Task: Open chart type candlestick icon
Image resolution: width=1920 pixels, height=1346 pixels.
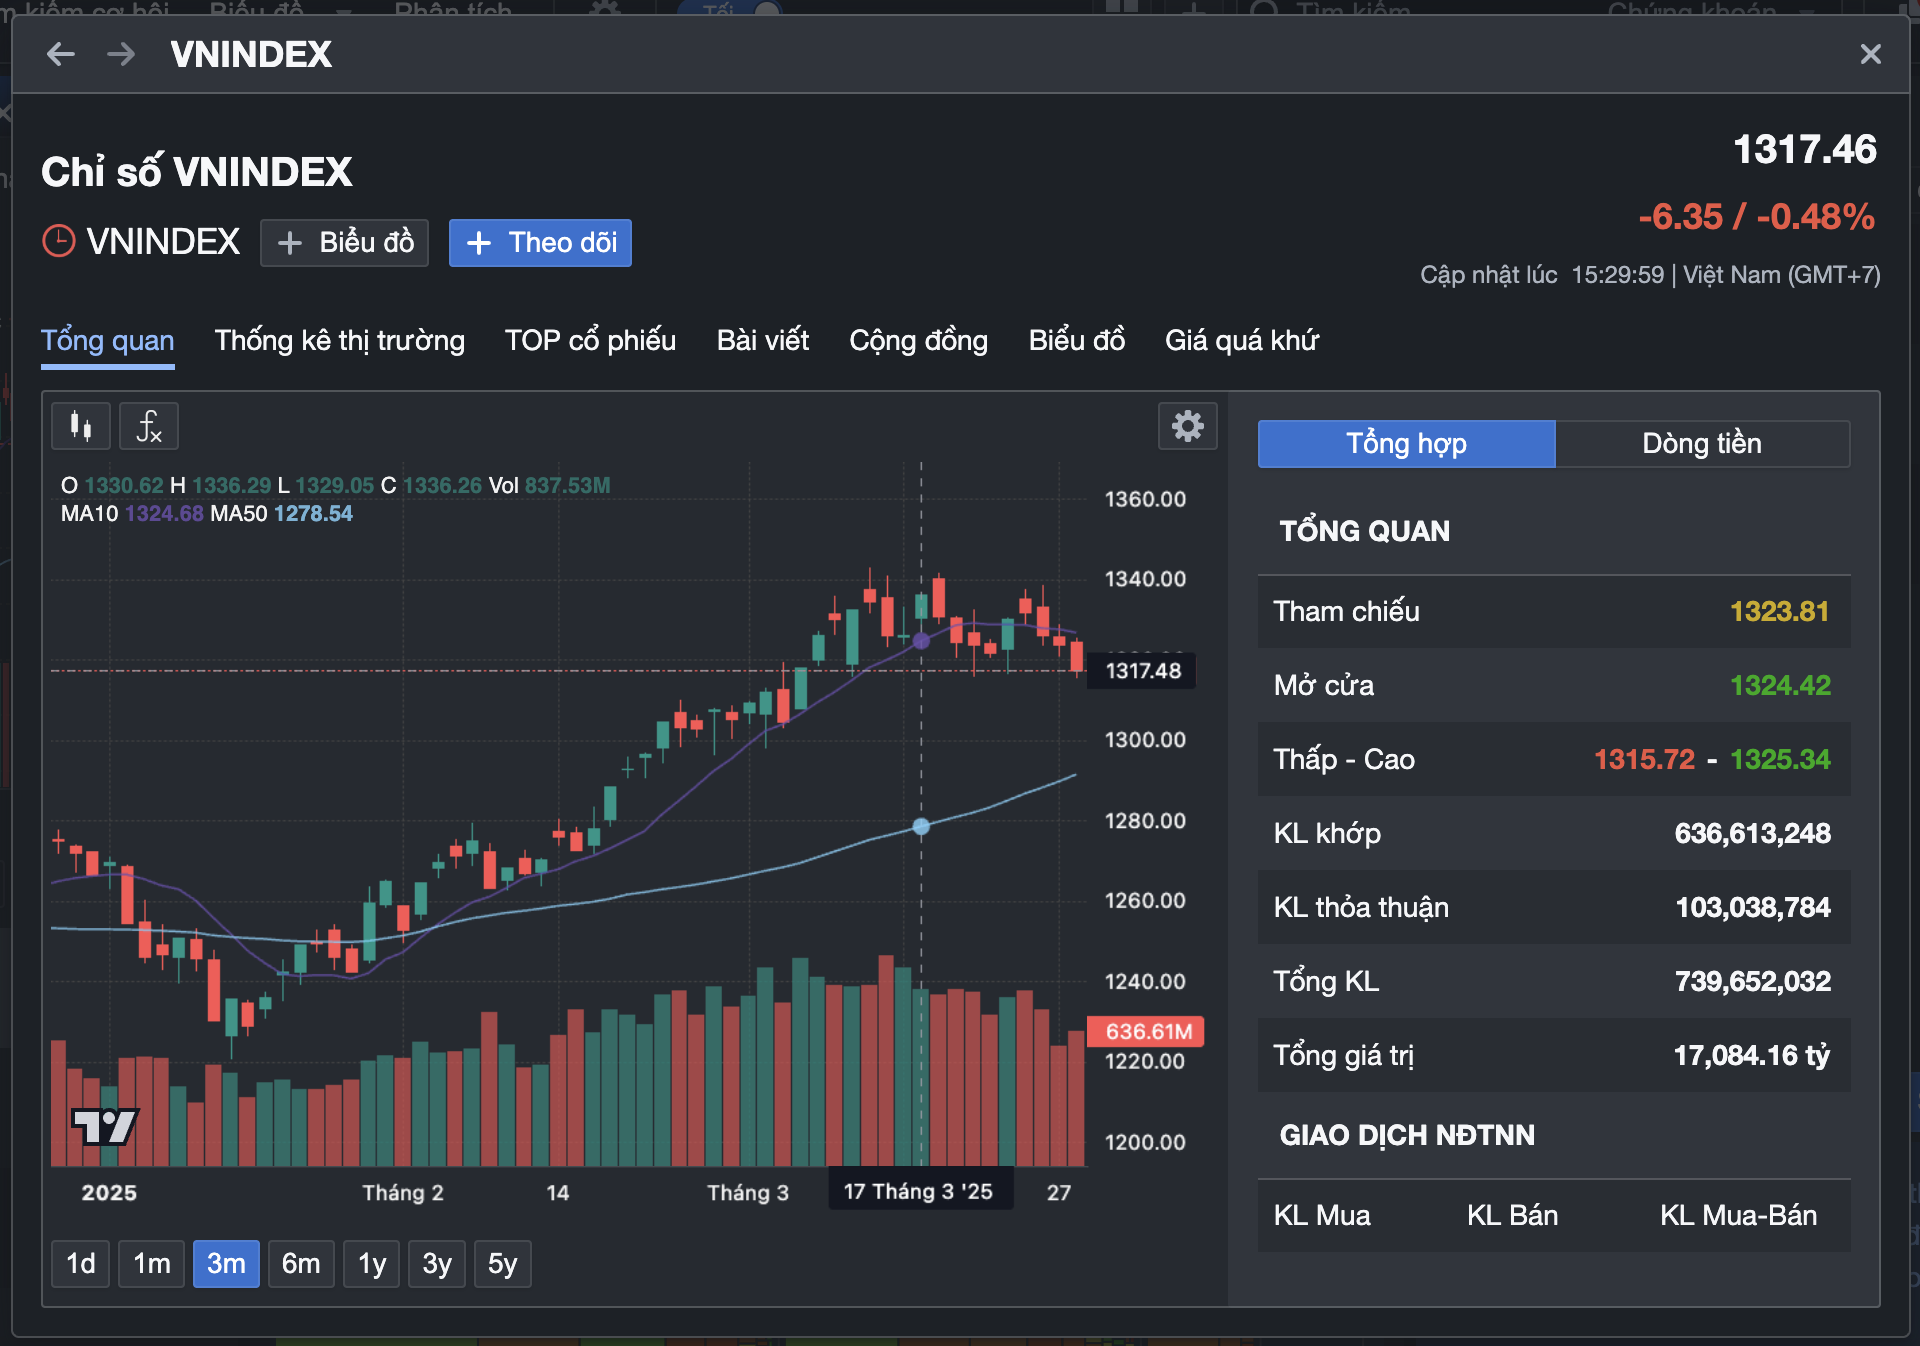Action: coord(81,427)
